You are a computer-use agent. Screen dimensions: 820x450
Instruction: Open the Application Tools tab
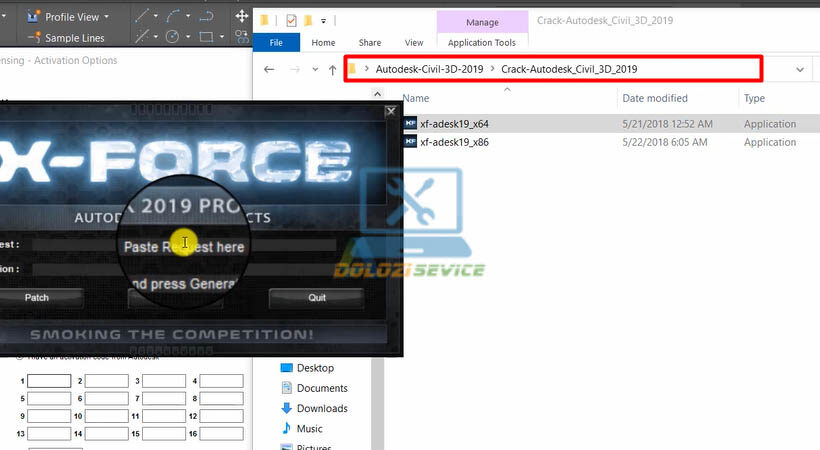point(482,43)
